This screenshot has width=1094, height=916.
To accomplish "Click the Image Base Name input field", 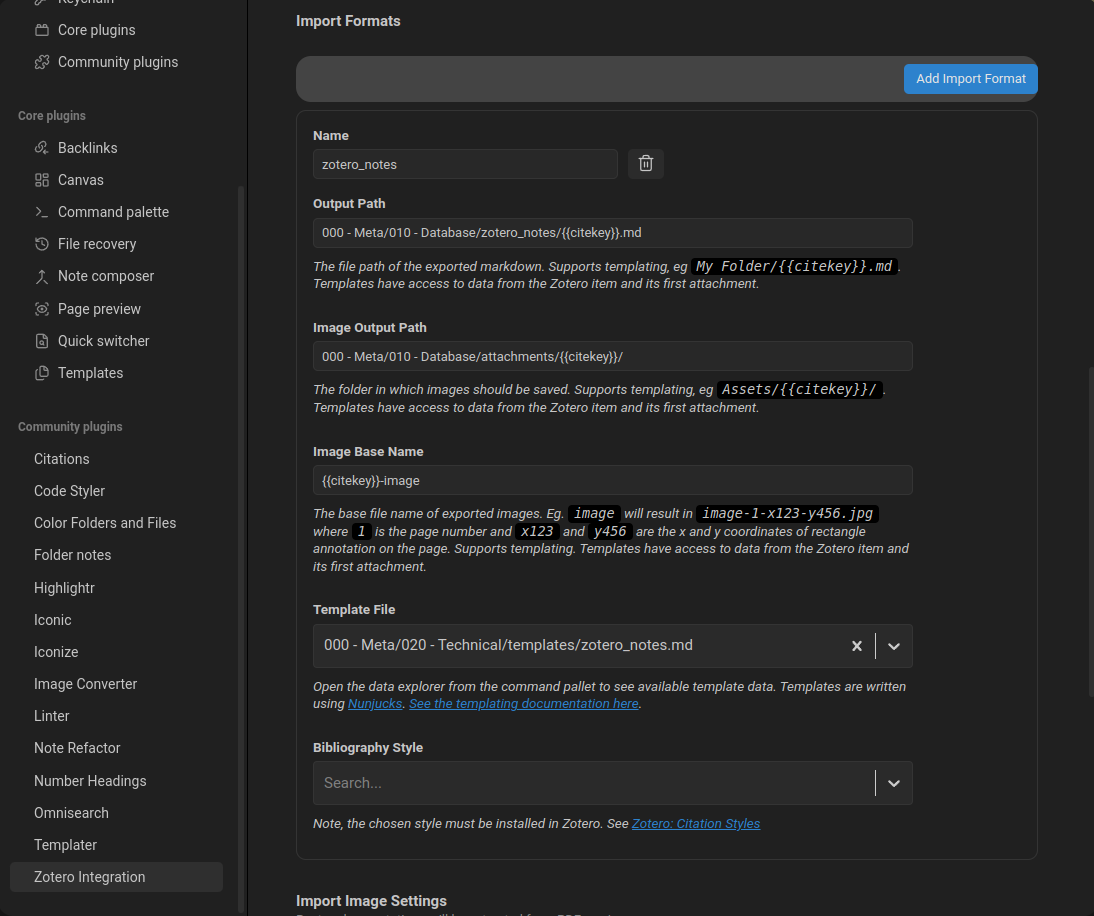I will (612, 480).
